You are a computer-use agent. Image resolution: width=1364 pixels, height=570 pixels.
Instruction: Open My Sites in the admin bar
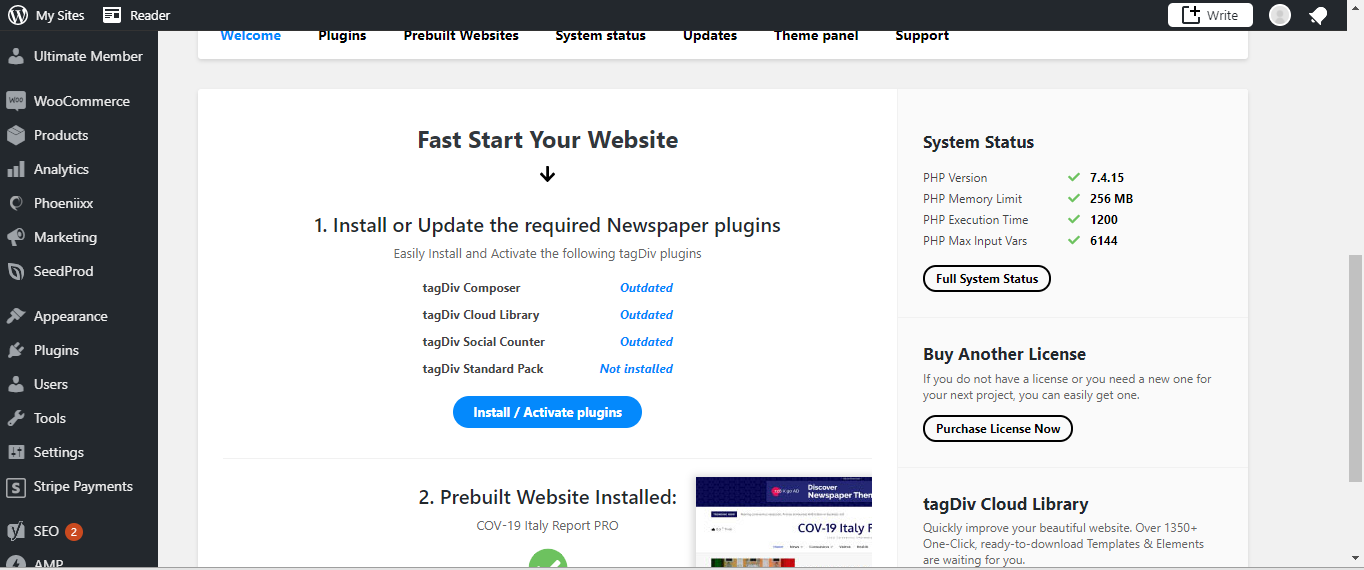pos(47,15)
